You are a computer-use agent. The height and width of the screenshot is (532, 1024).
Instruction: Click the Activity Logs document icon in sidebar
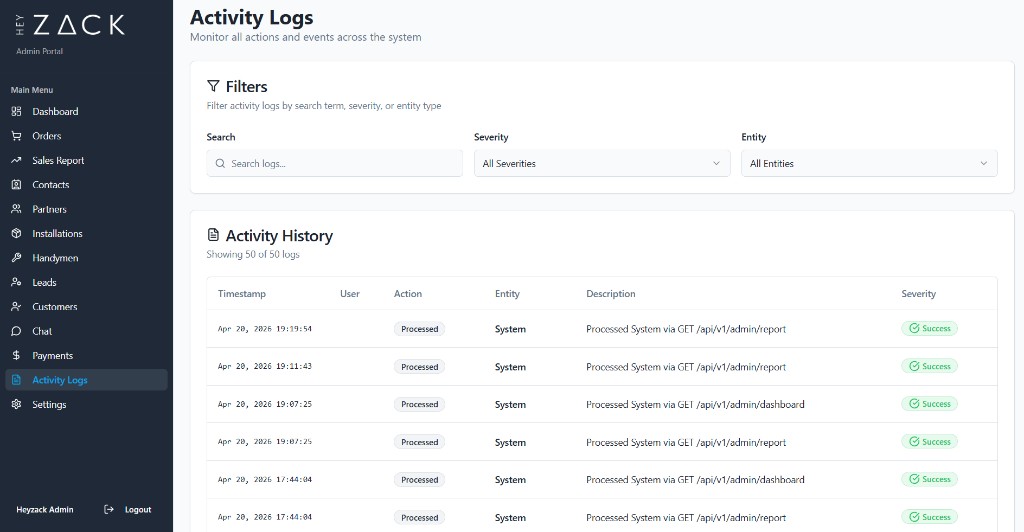click(16, 380)
